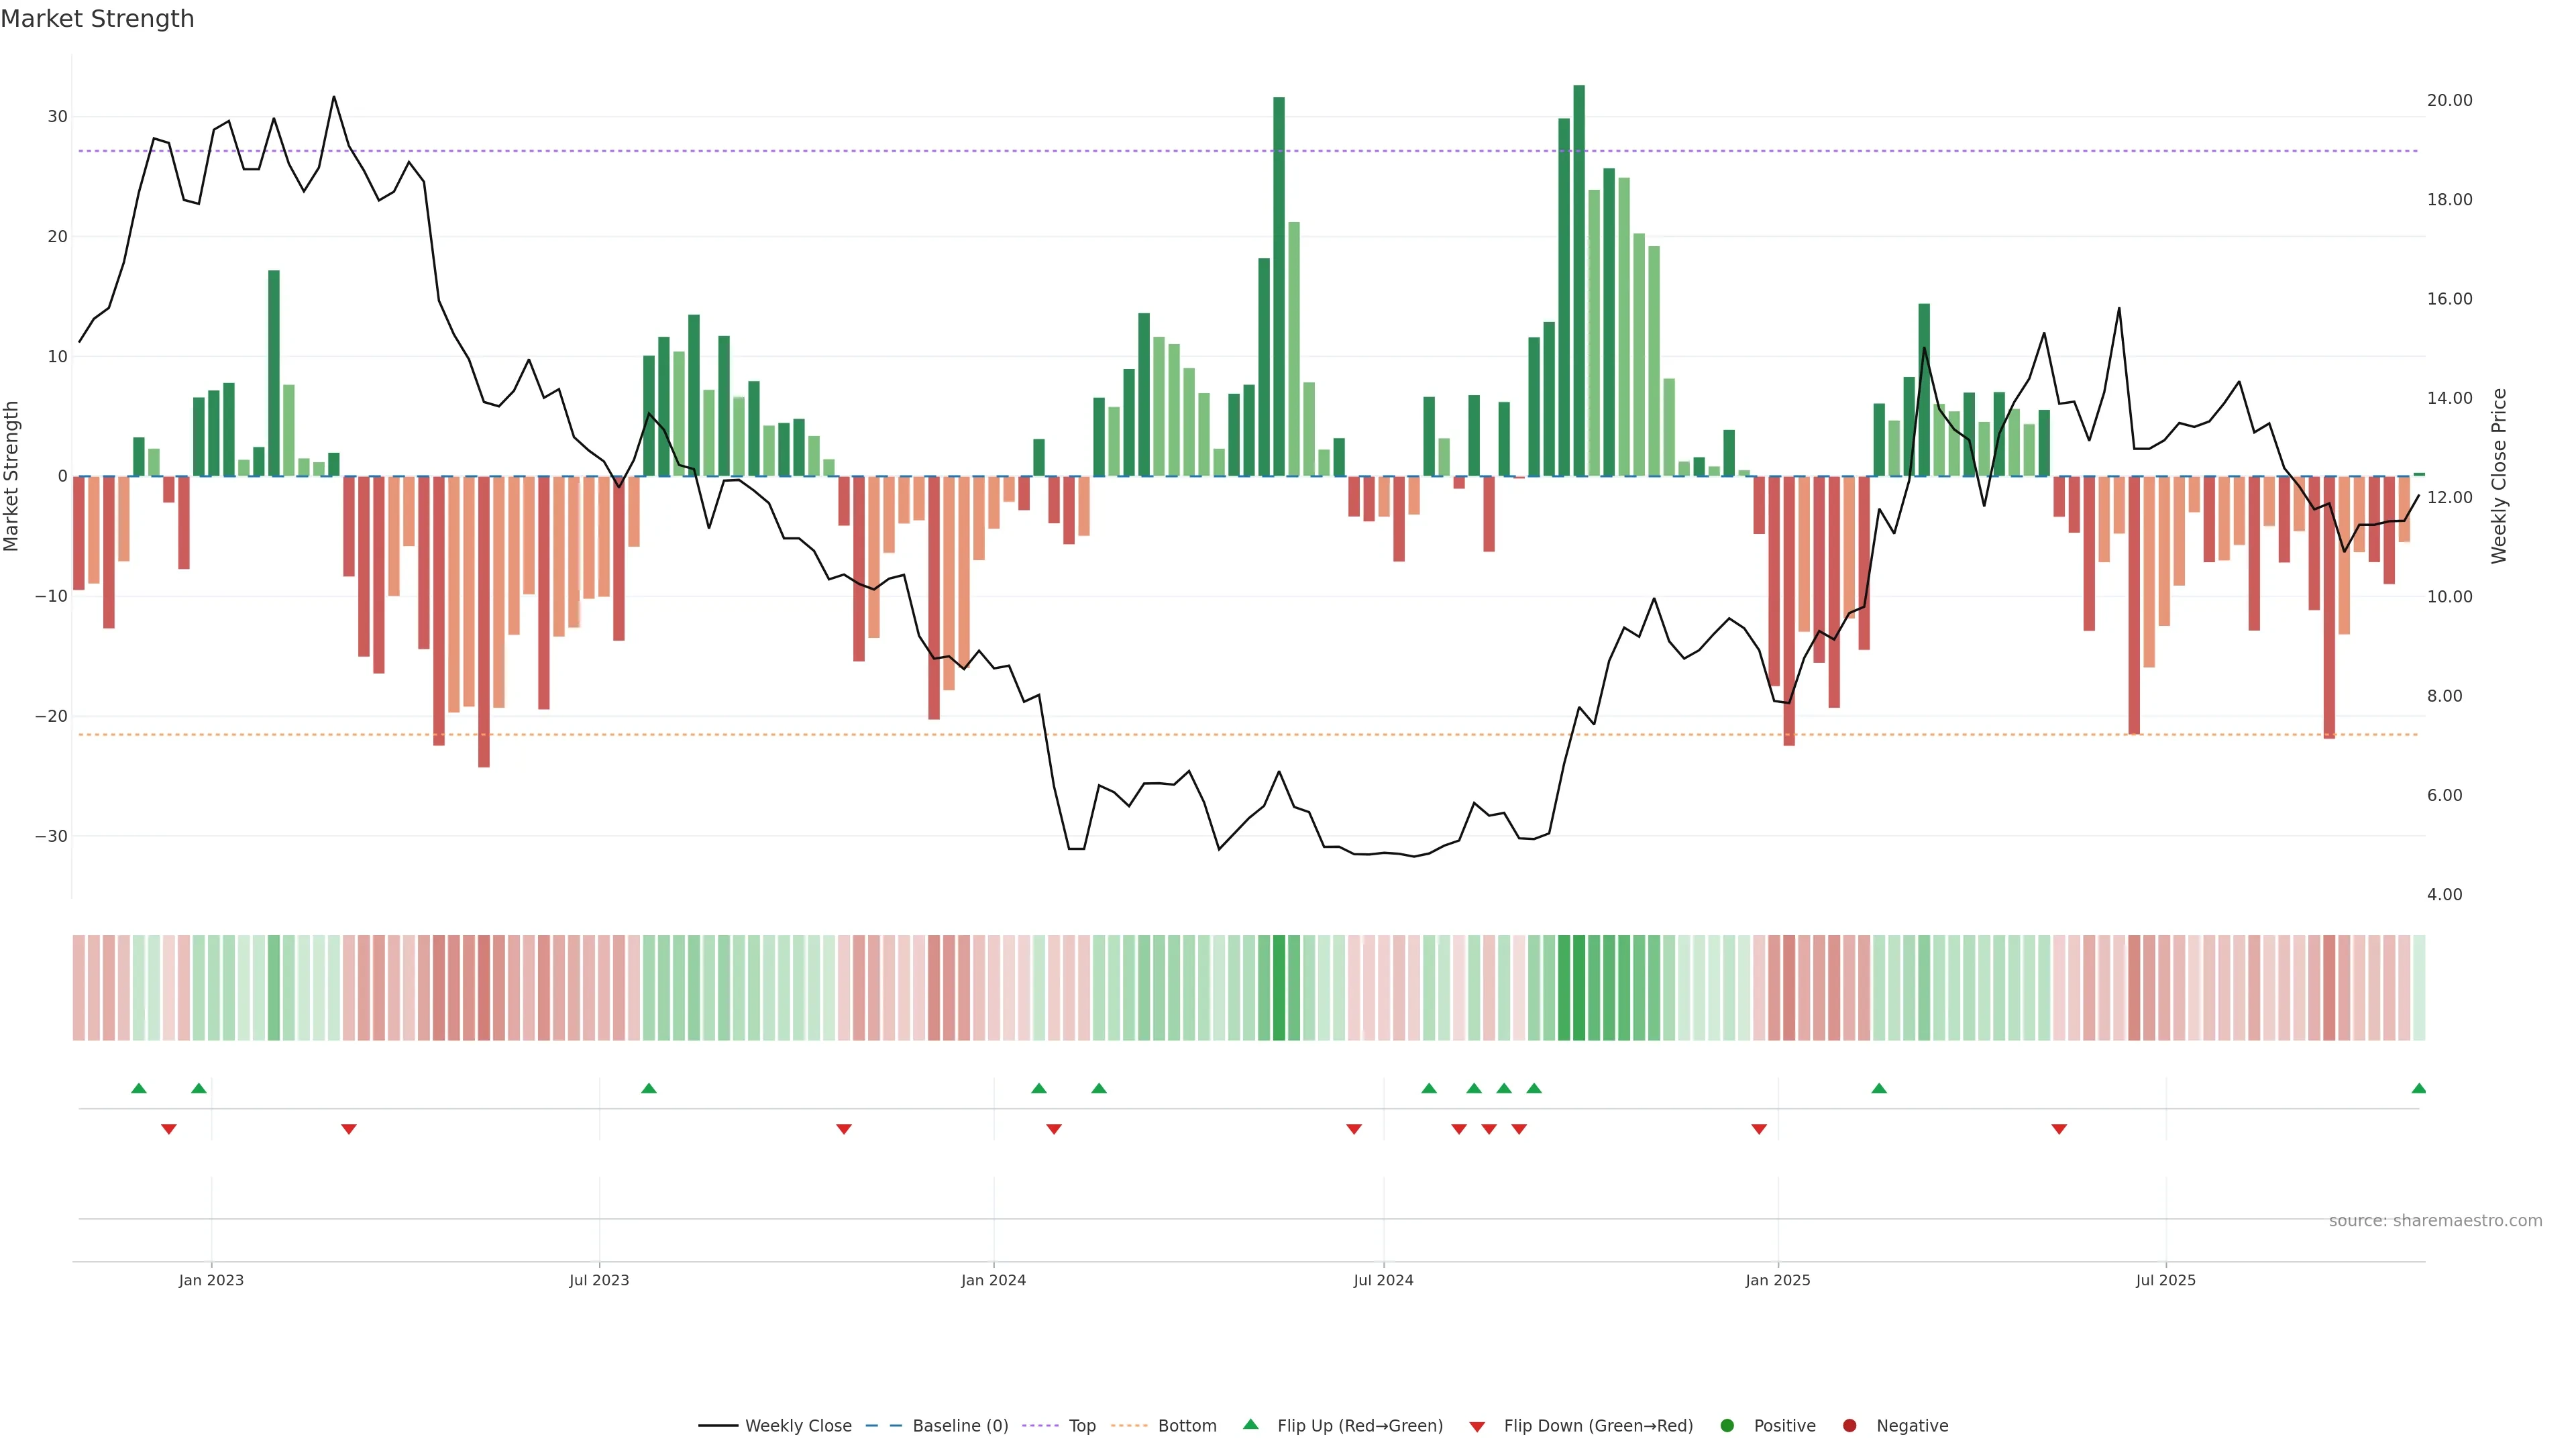2576x1449 pixels.
Task: Click the Jan 2024 x-axis label
Action: [x=993, y=1280]
